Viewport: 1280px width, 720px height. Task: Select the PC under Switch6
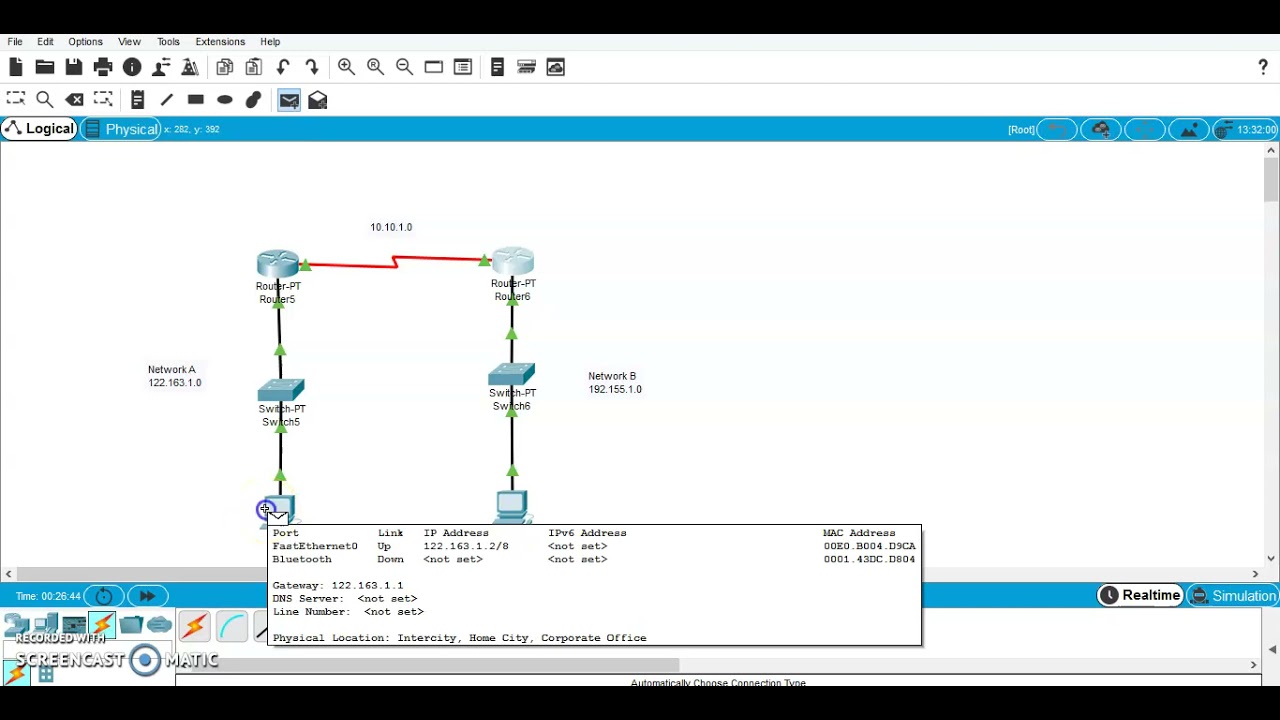tap(511, 506)
